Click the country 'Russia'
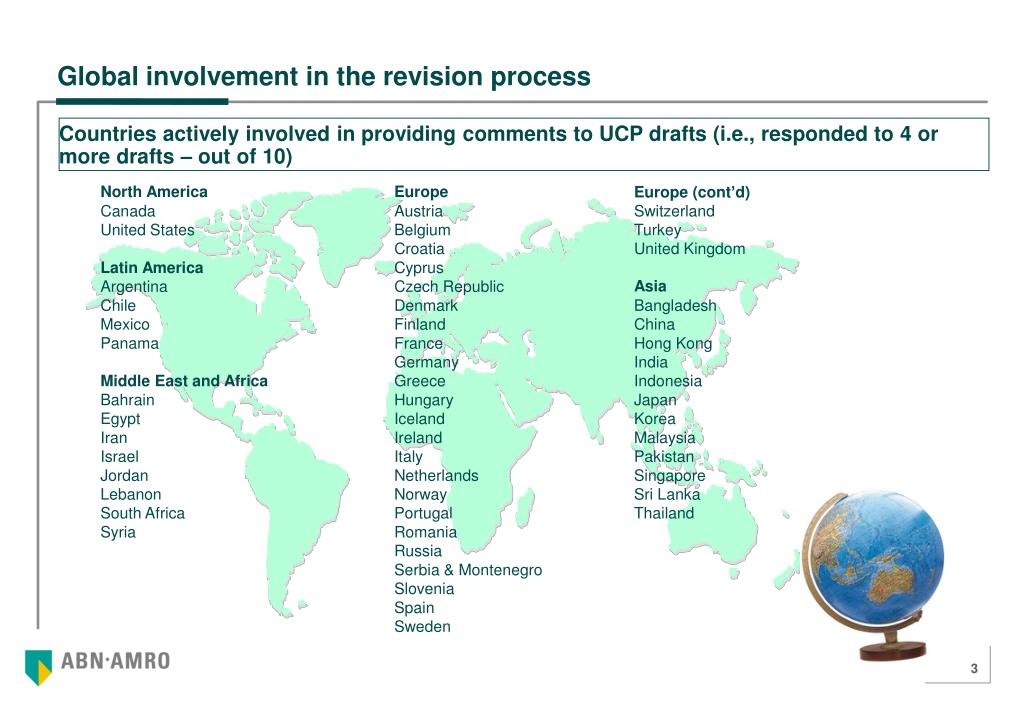This screenshot has height=708, width=1023. [418, 551]
